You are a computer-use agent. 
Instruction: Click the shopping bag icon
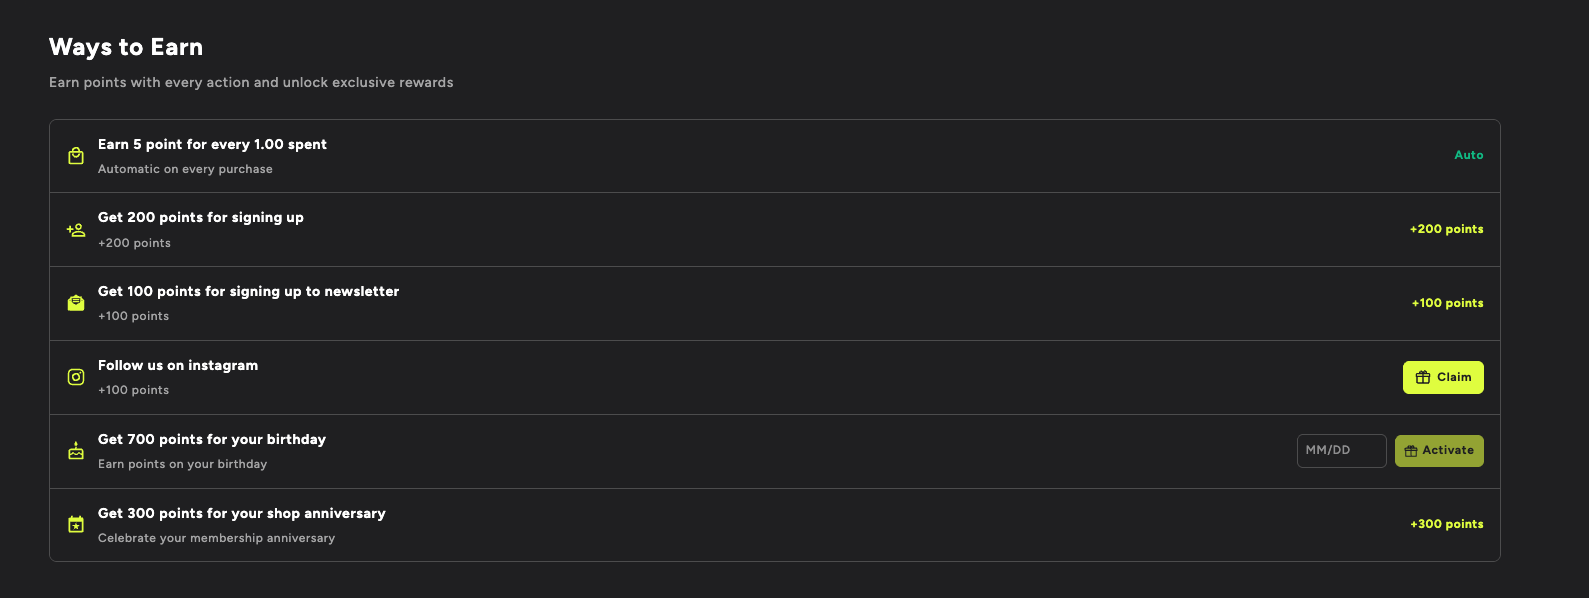tap(76, 156)
